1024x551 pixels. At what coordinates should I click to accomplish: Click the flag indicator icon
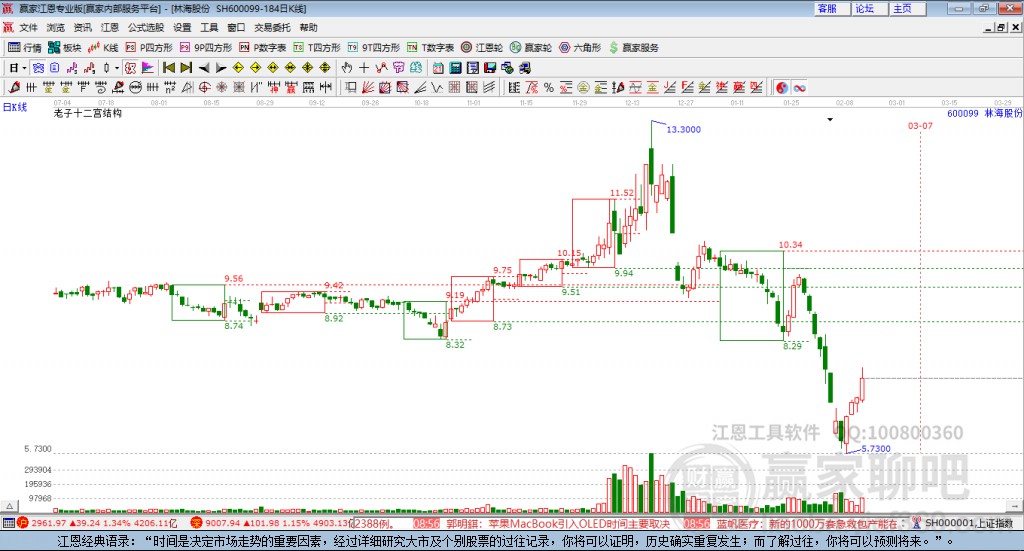(x=148, y=68)
